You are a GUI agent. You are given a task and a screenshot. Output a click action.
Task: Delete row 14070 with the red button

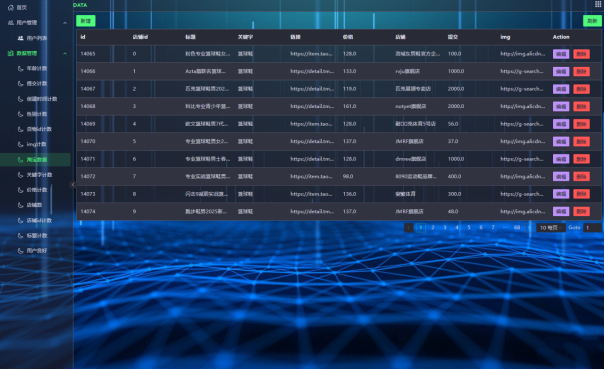pyautogui.click(x=581, y=142)
